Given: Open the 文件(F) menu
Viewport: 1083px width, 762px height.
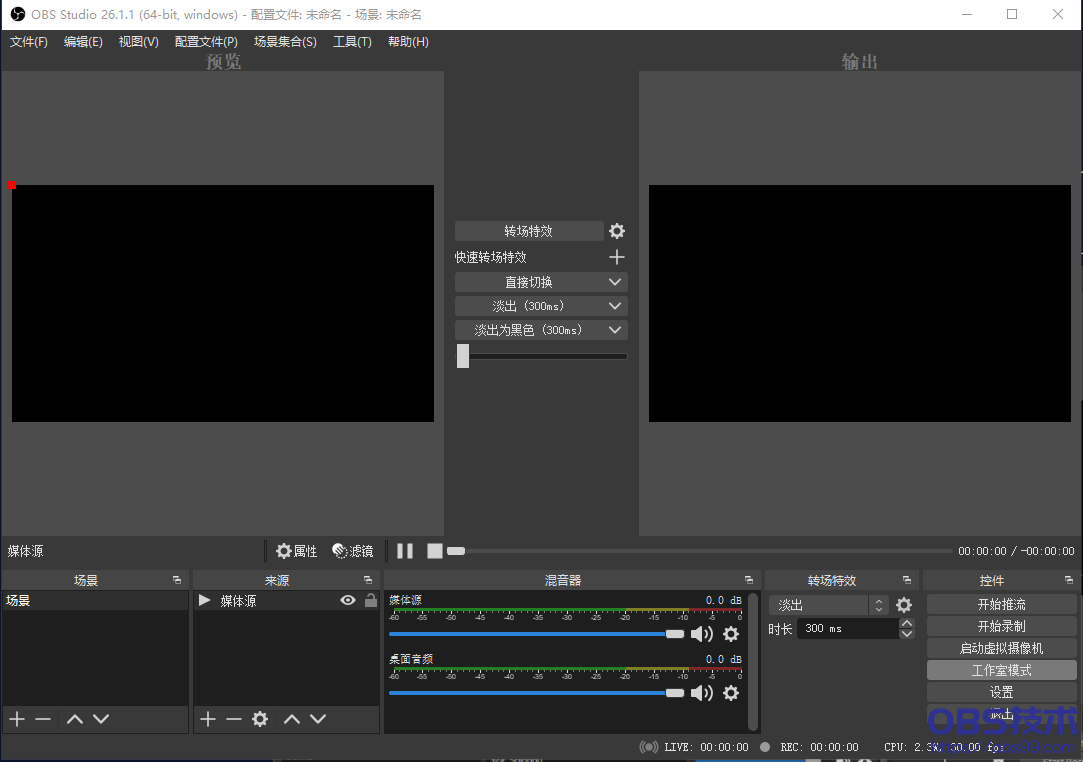Looking at the screenshot, I should click(x=28, y=41).
